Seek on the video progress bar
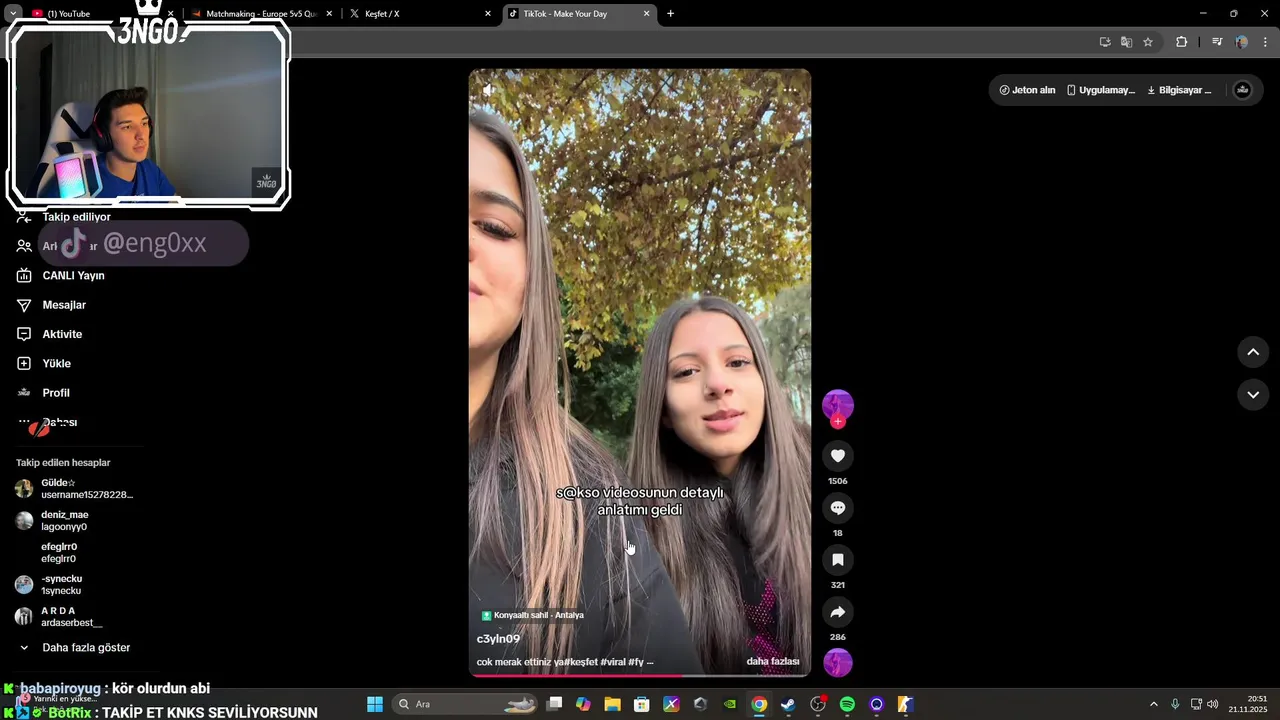 pos(640,675)
